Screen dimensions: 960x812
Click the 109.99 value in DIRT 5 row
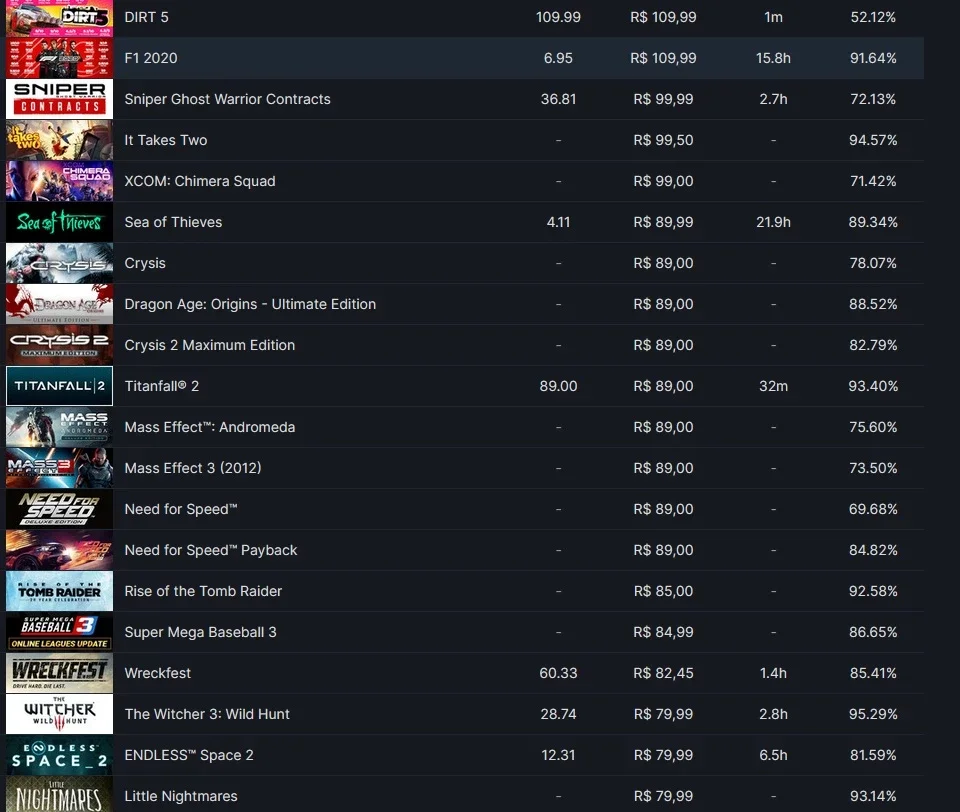(558, 17)
